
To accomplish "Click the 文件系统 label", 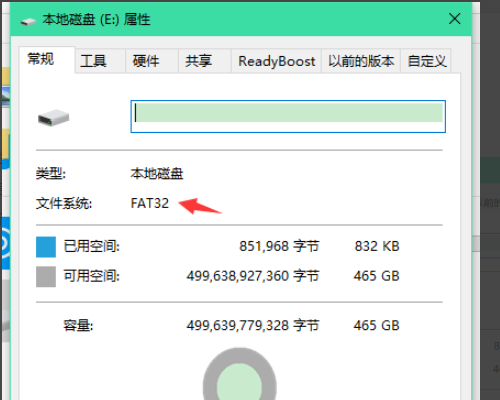I will click(64, 203).
